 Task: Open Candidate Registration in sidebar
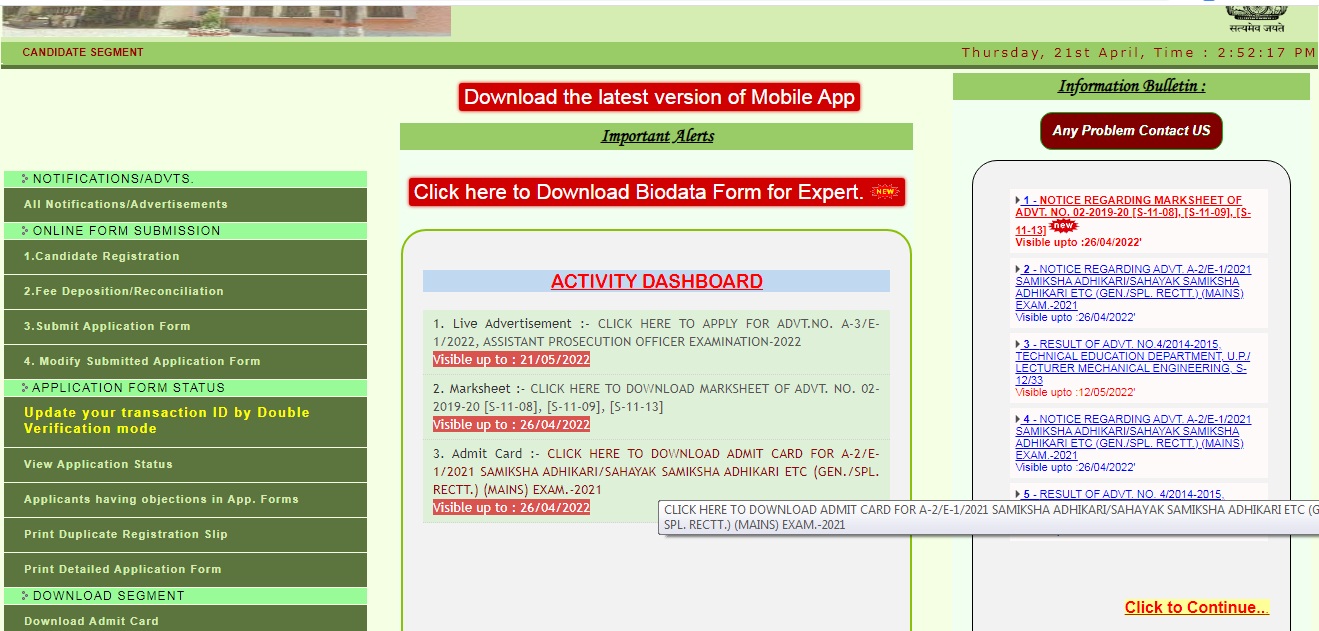click(102, 256)
